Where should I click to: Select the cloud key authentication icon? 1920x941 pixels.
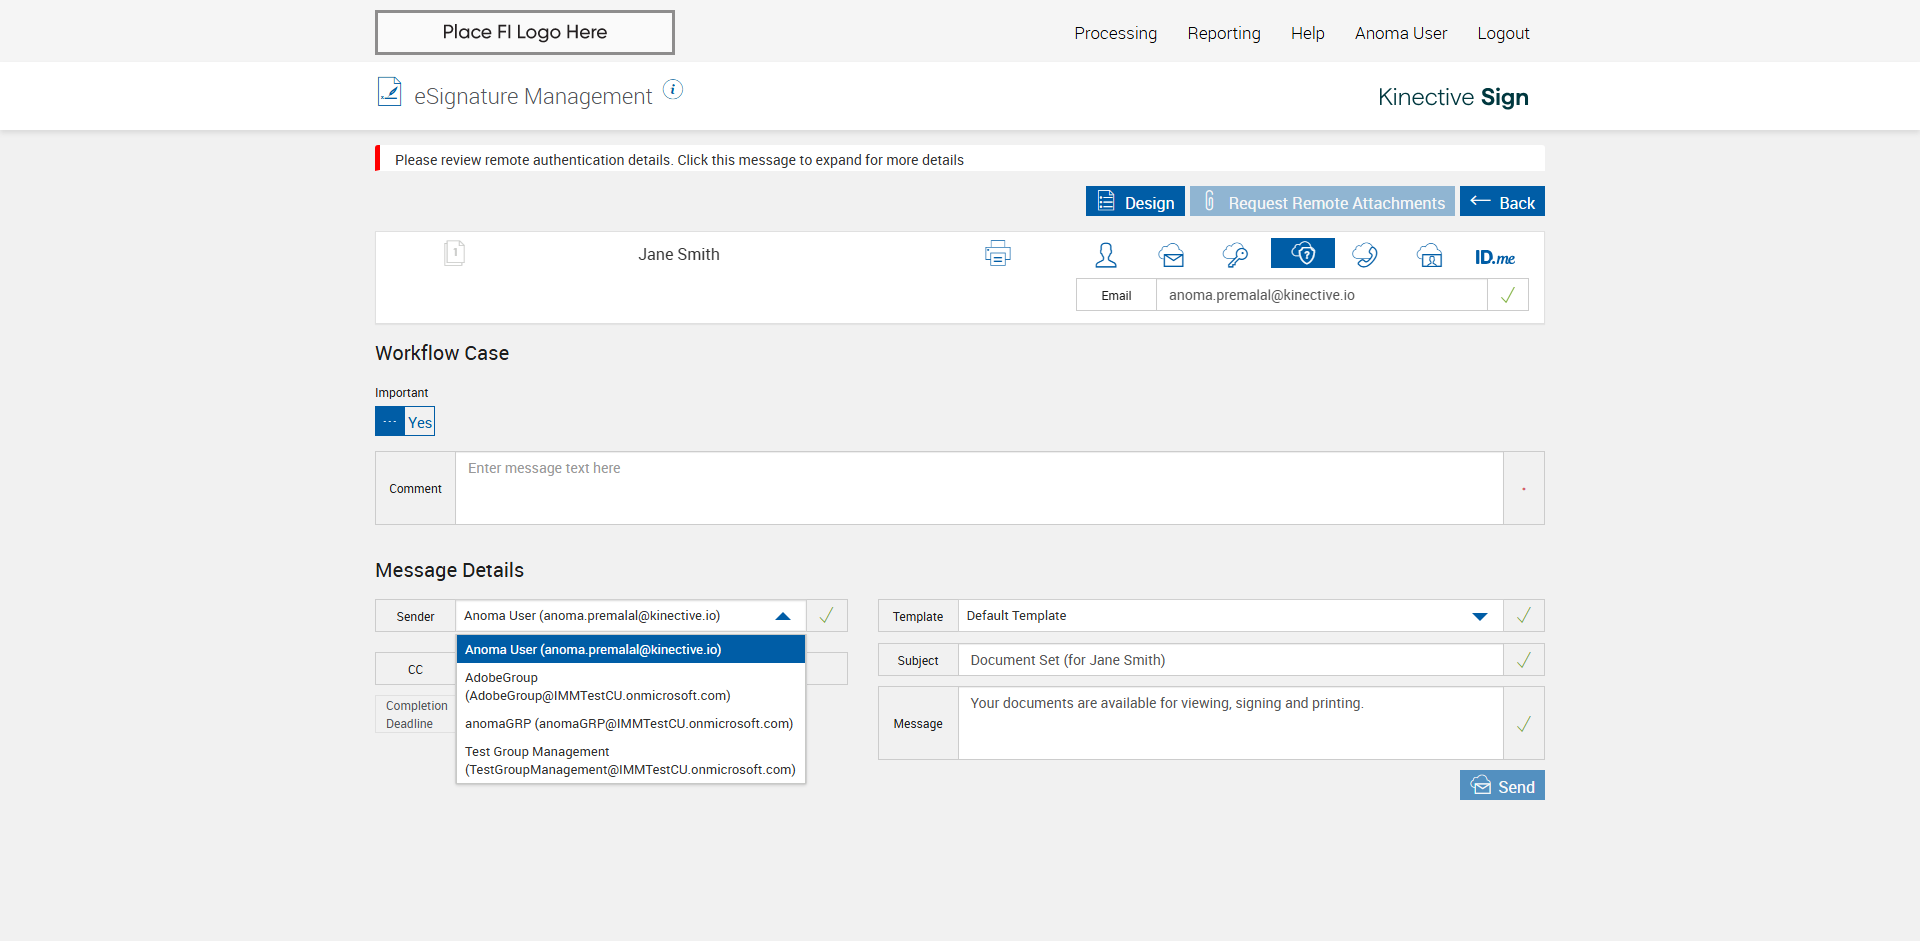click(1235, 255)
